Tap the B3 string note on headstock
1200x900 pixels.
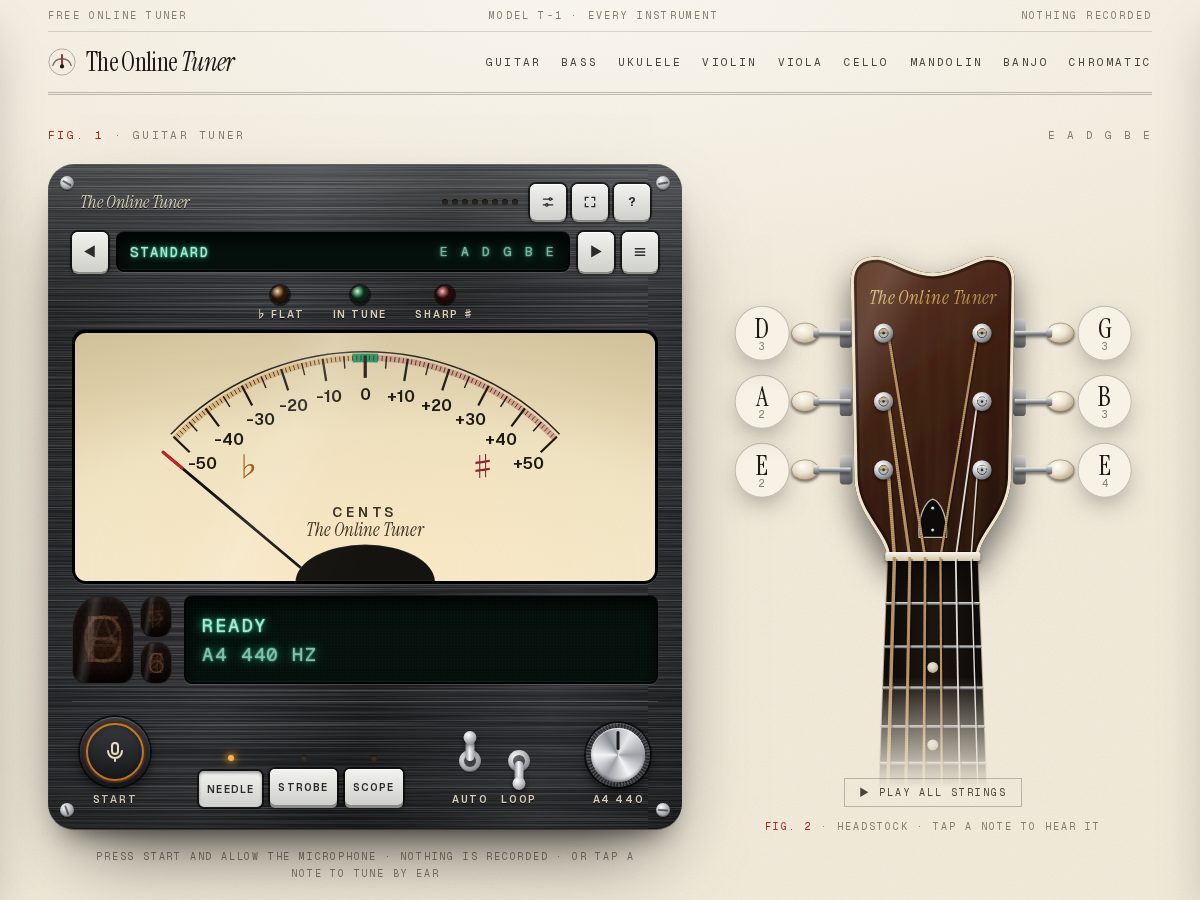pyautogui.click(x=1104, y=401)
